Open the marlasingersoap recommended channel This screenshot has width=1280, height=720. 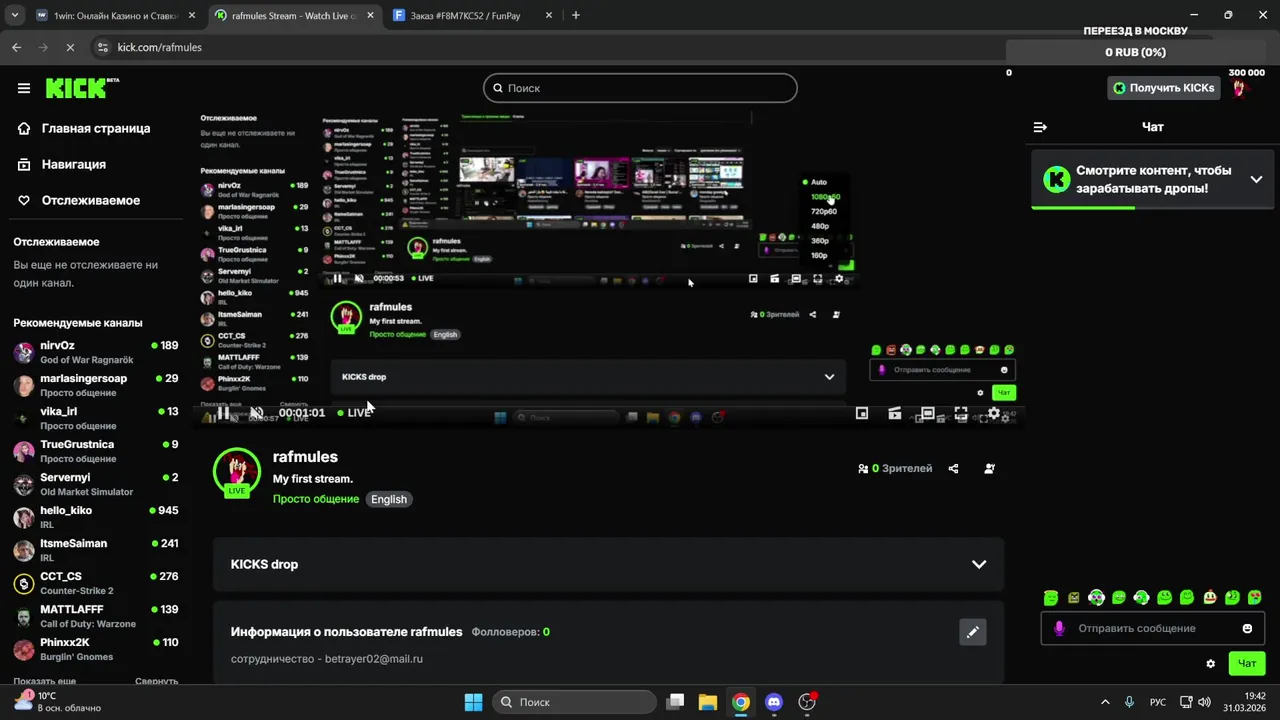pyautogui.click(x=95, y=385)
